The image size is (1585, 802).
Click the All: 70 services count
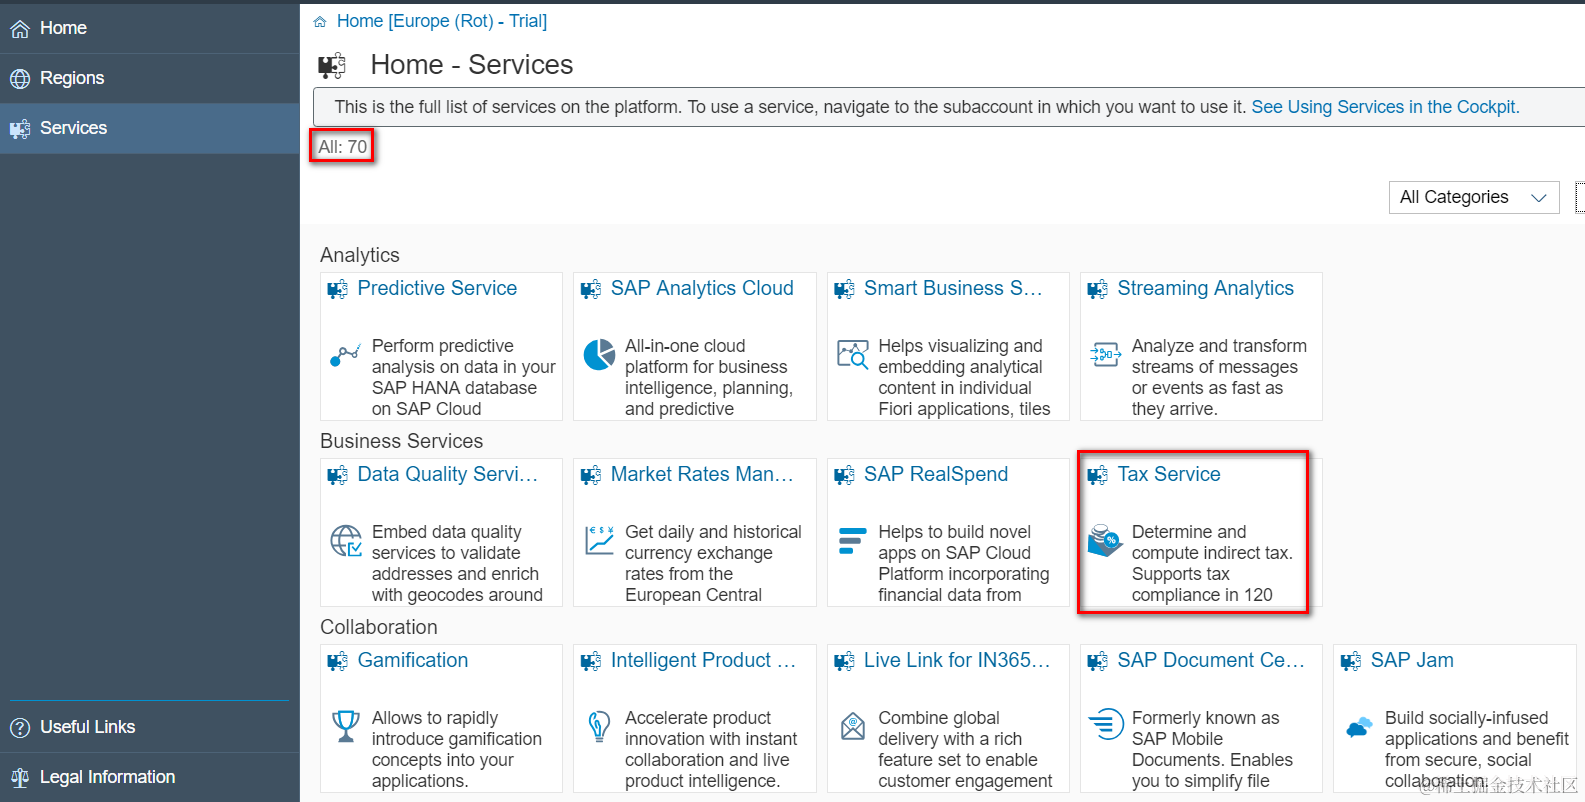click(342, 147)
